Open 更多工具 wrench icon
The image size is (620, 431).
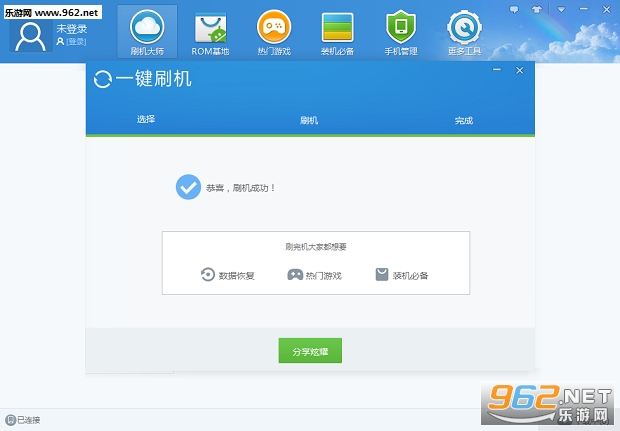[x=462, y=26]
